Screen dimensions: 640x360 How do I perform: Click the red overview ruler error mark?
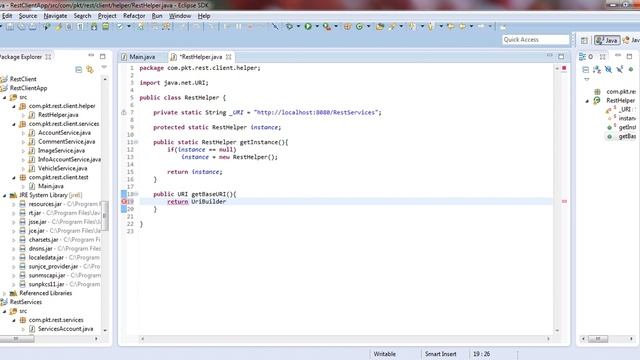click(564, 201)
